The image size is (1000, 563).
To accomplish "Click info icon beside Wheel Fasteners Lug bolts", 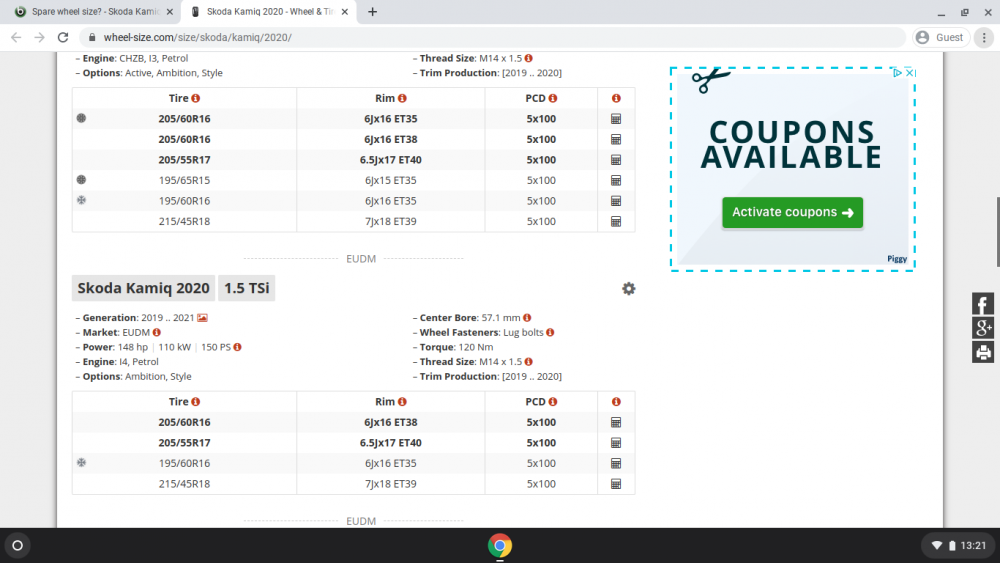I will (550, 332).
